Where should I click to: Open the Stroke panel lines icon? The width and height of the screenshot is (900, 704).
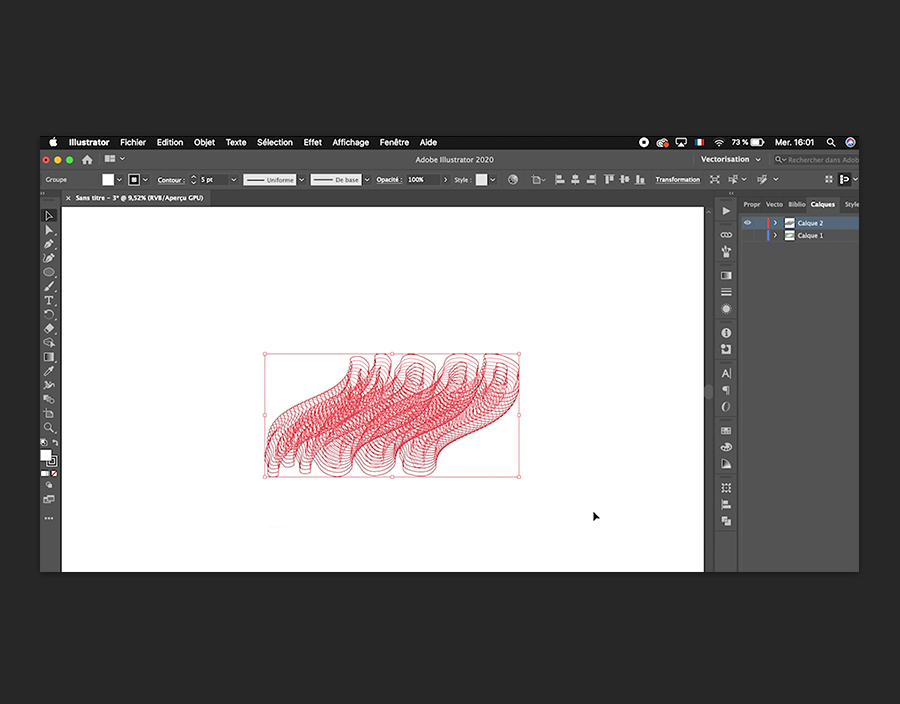click(726, 292)
